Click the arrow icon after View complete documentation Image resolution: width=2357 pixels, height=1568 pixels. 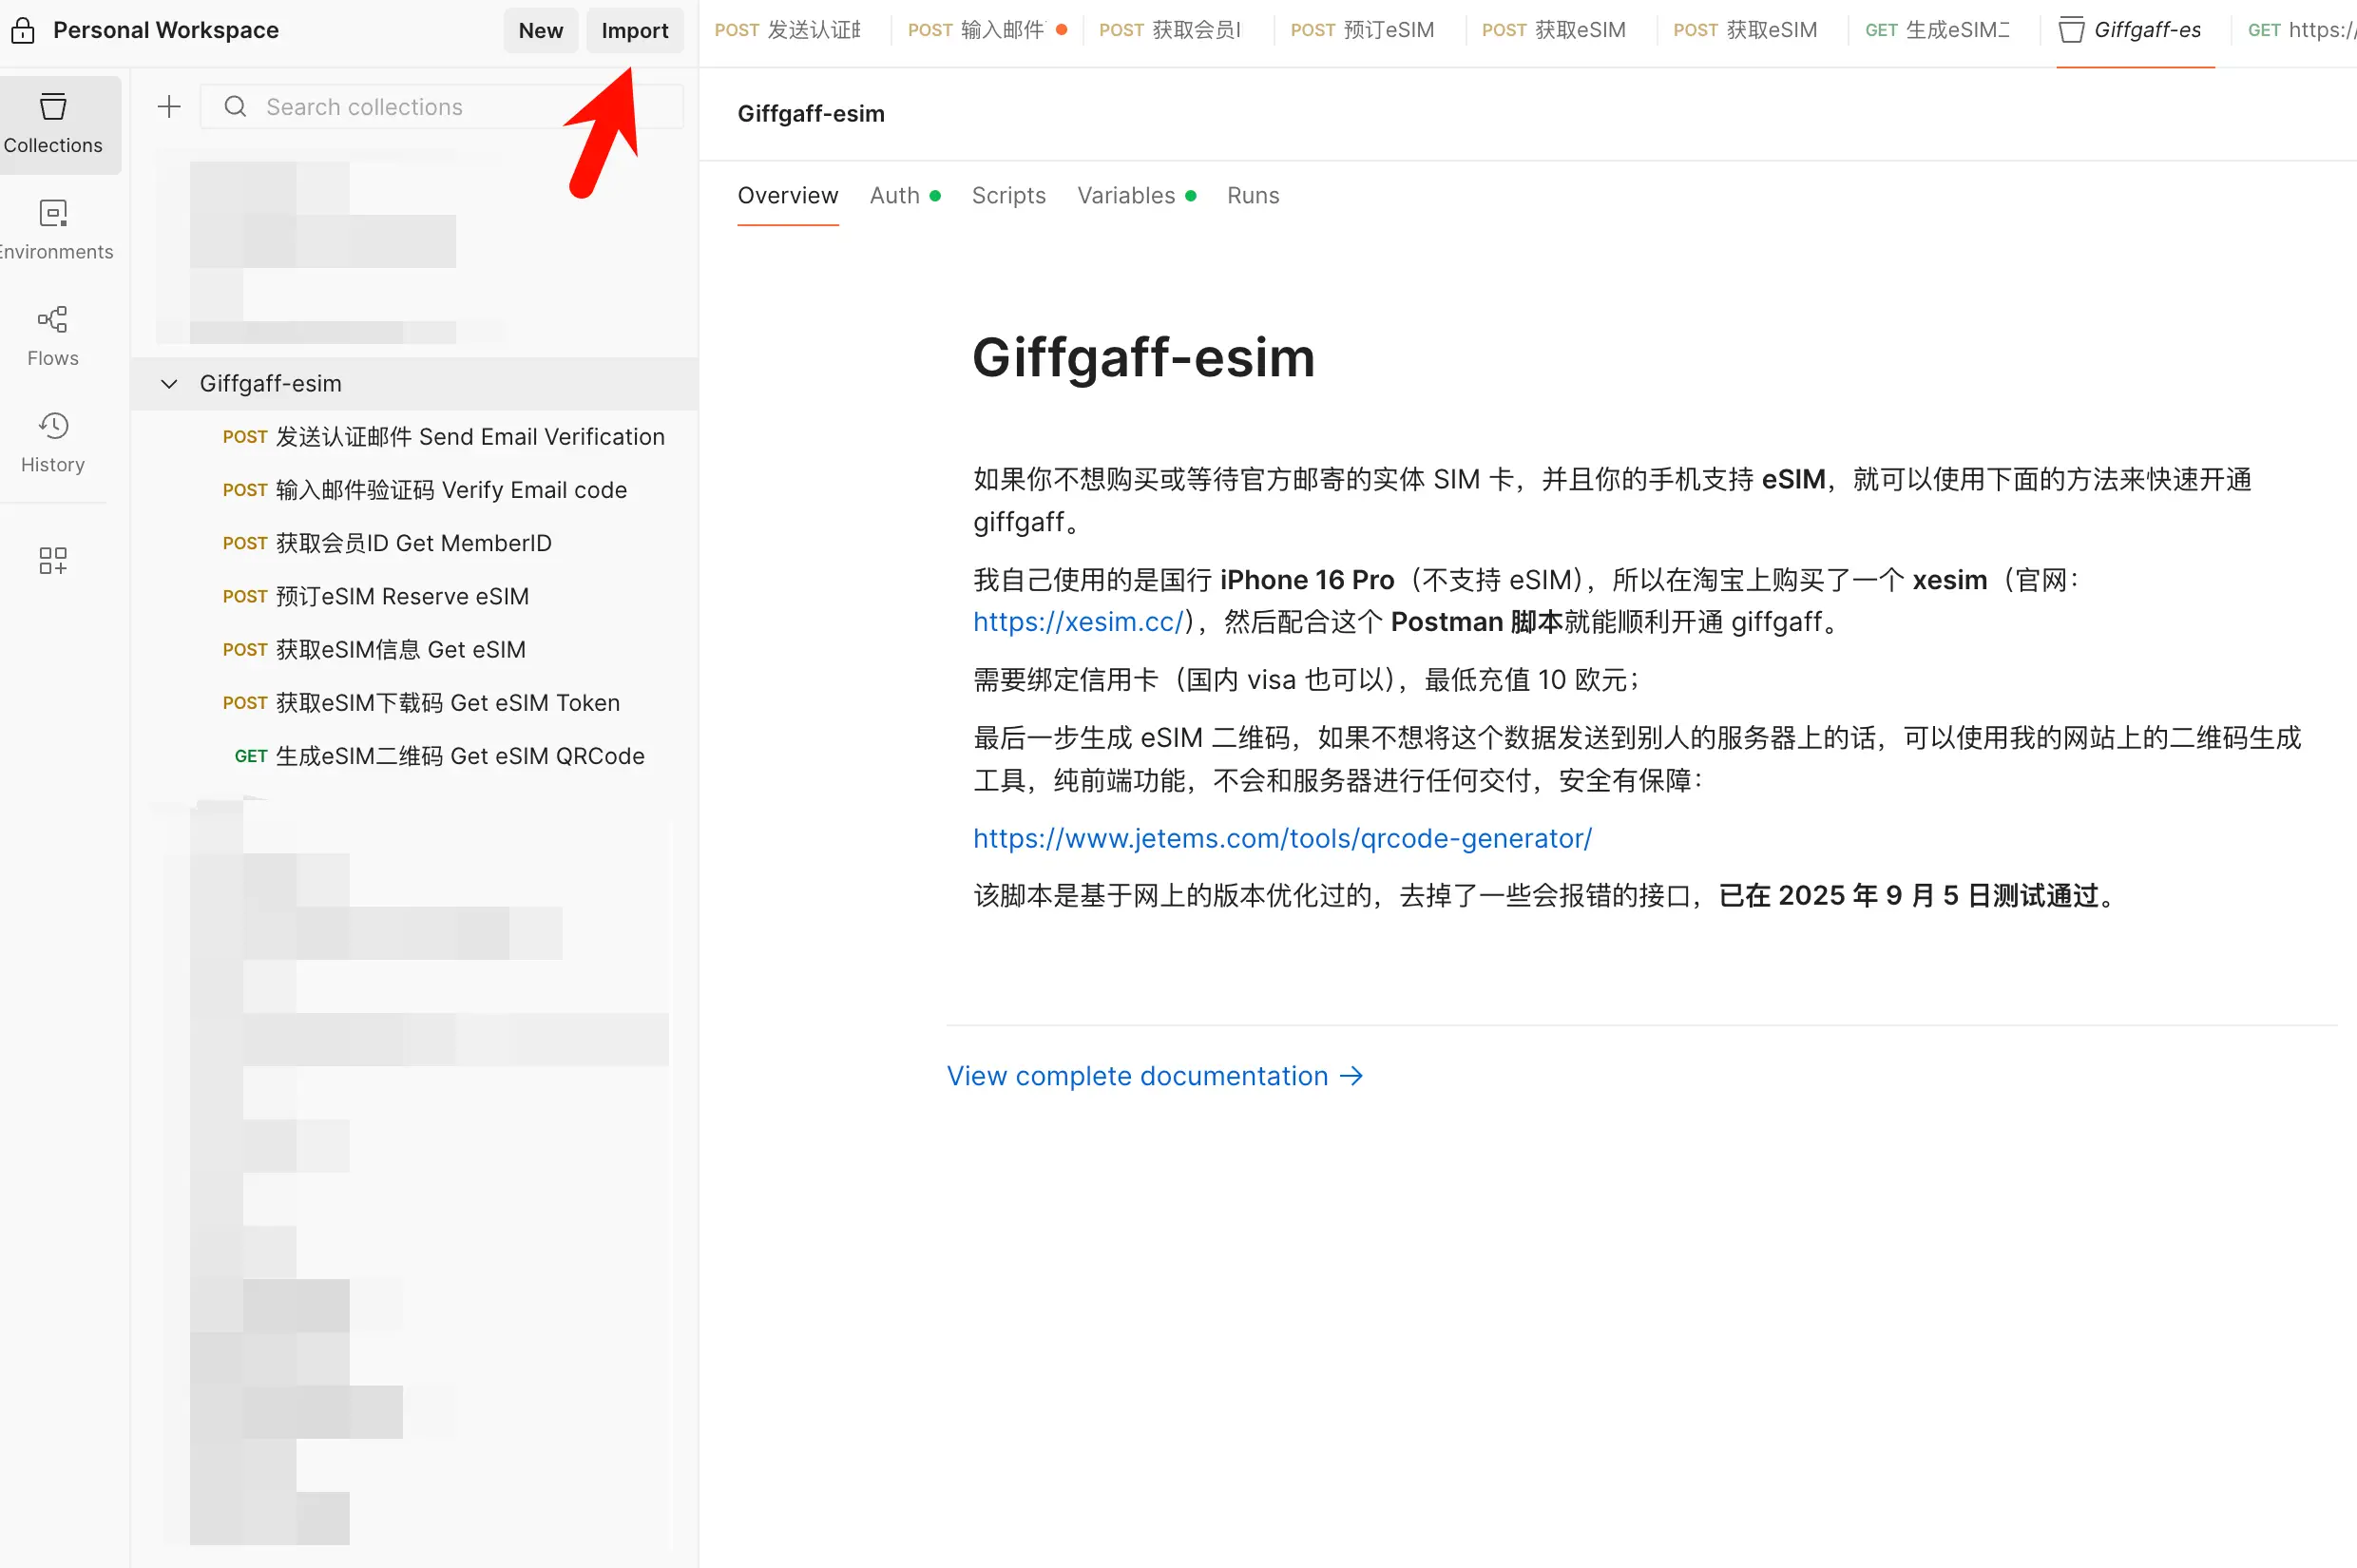[1351, 1076]
